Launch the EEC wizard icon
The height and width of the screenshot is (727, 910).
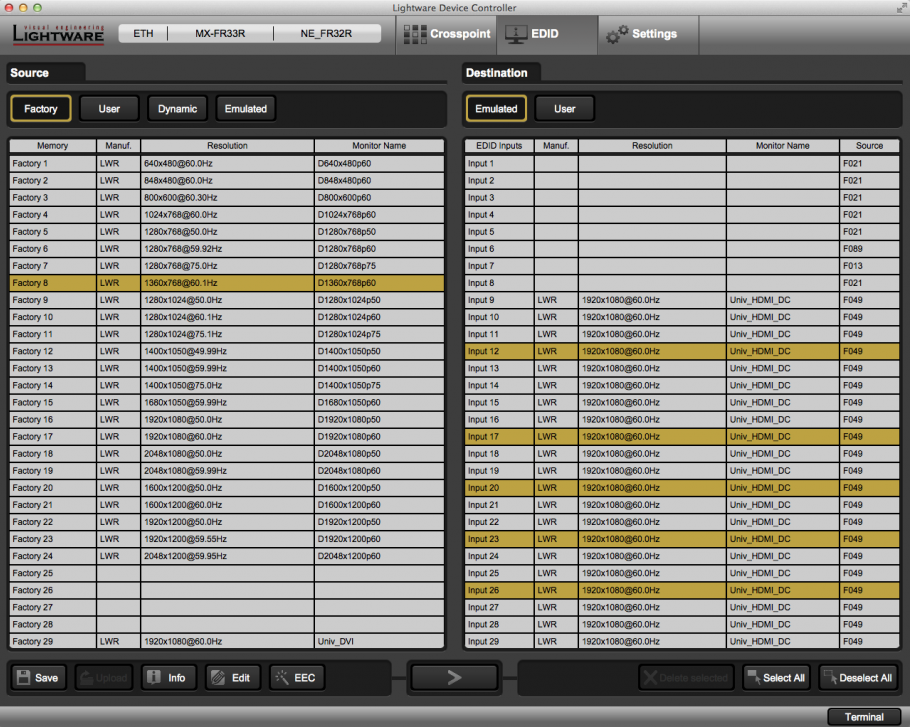coord(295,678)
